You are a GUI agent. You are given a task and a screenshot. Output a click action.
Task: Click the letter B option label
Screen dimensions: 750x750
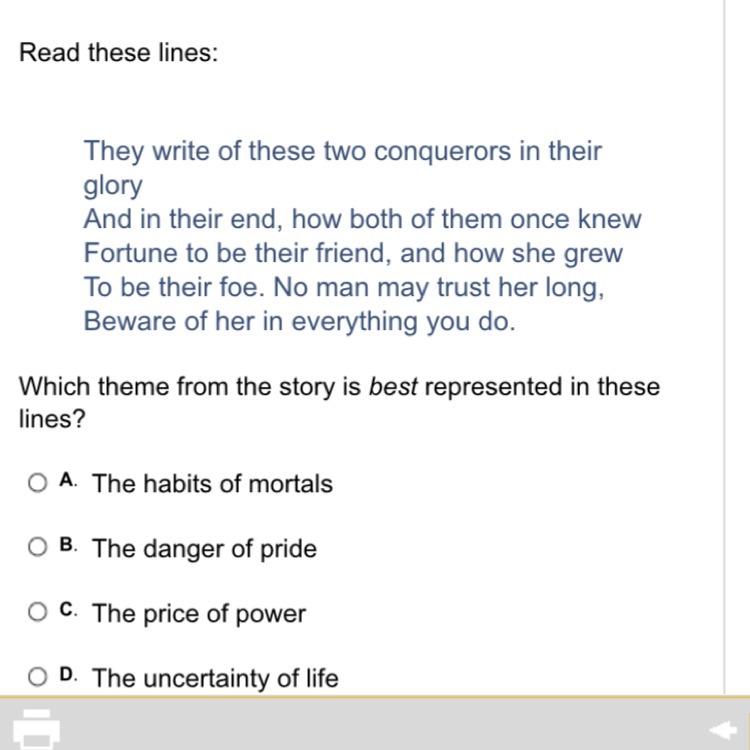(68, 544)
